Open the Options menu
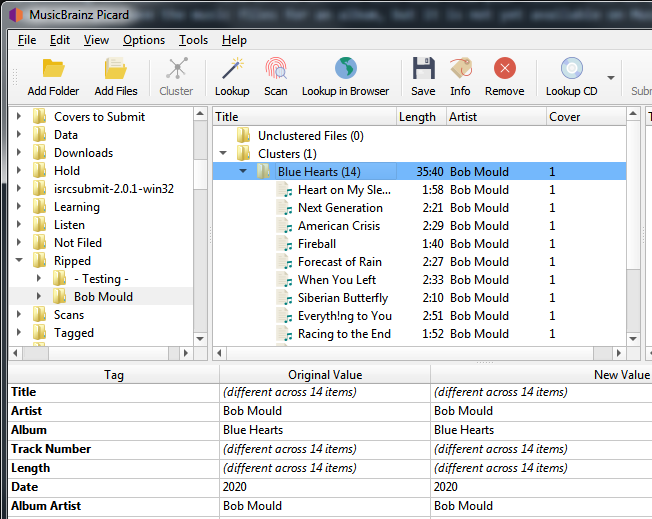The image size is (652, 519). pyautogui.click(x=144, y=40)
